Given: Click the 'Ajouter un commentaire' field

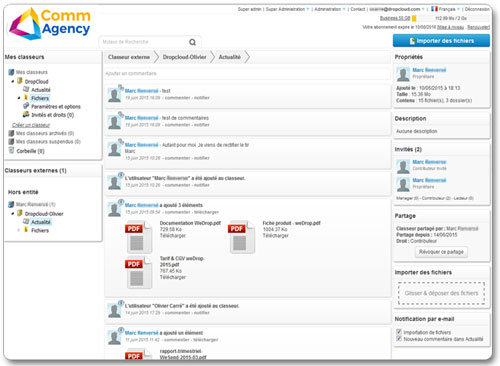Looking at the screenshot, I should pos(247,73).
